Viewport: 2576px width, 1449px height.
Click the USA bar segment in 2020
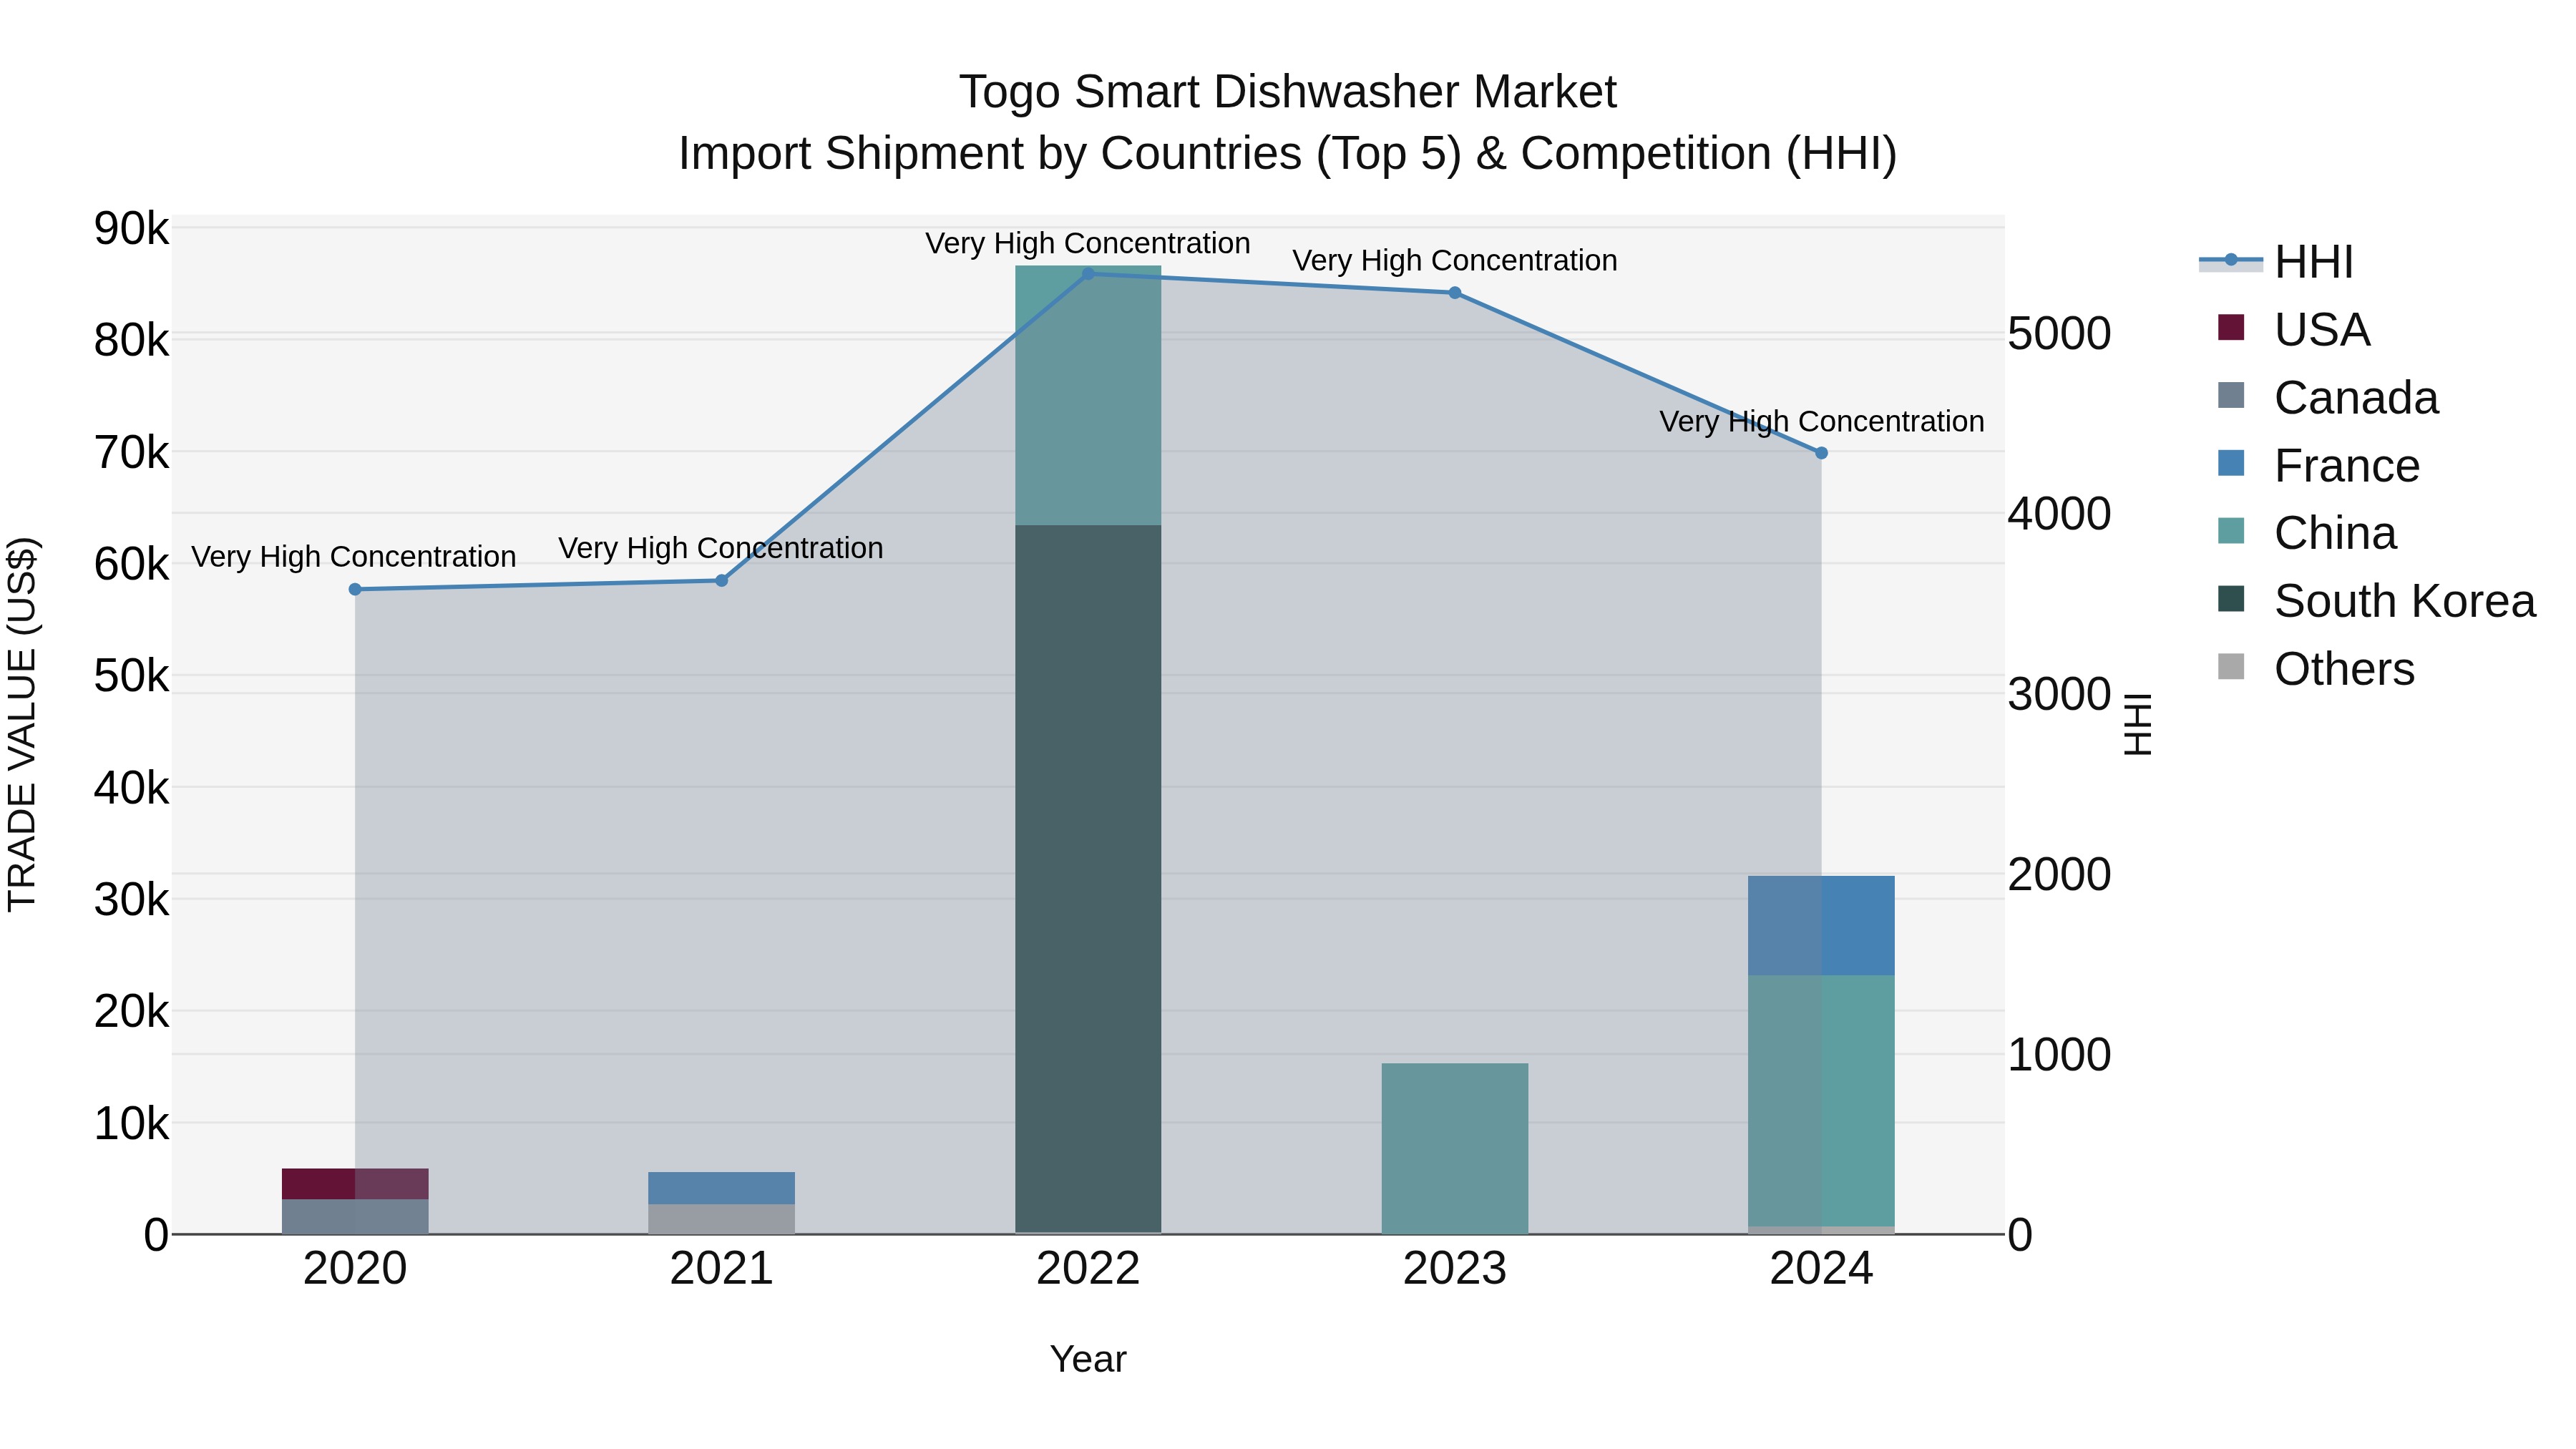point(355,1184)
